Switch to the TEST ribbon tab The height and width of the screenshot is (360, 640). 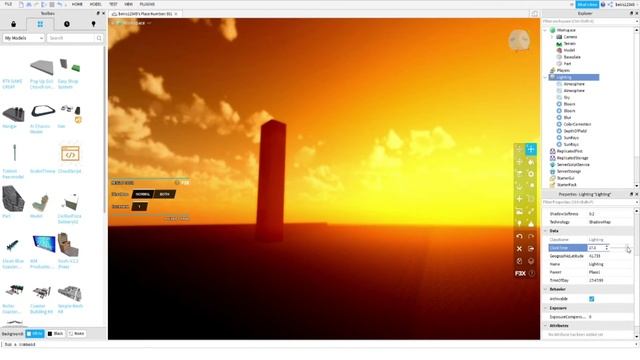113,4
